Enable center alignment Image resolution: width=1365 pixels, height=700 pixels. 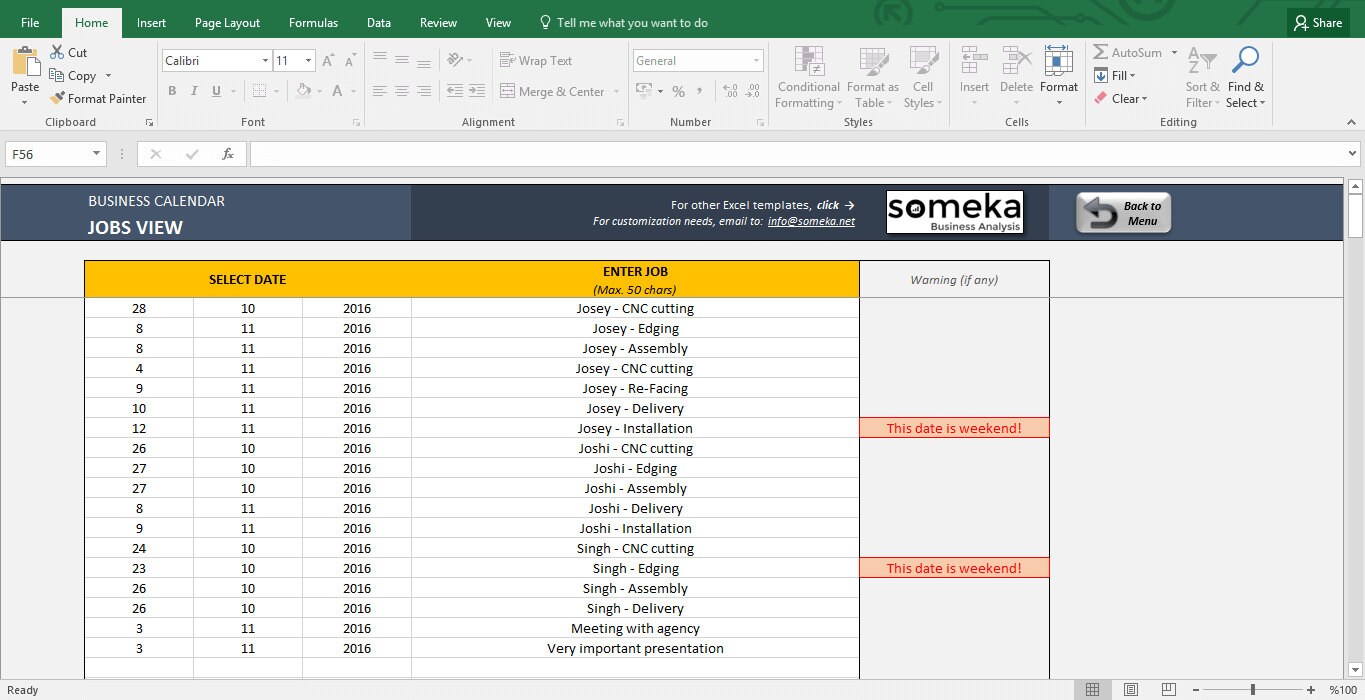point(401,91)
